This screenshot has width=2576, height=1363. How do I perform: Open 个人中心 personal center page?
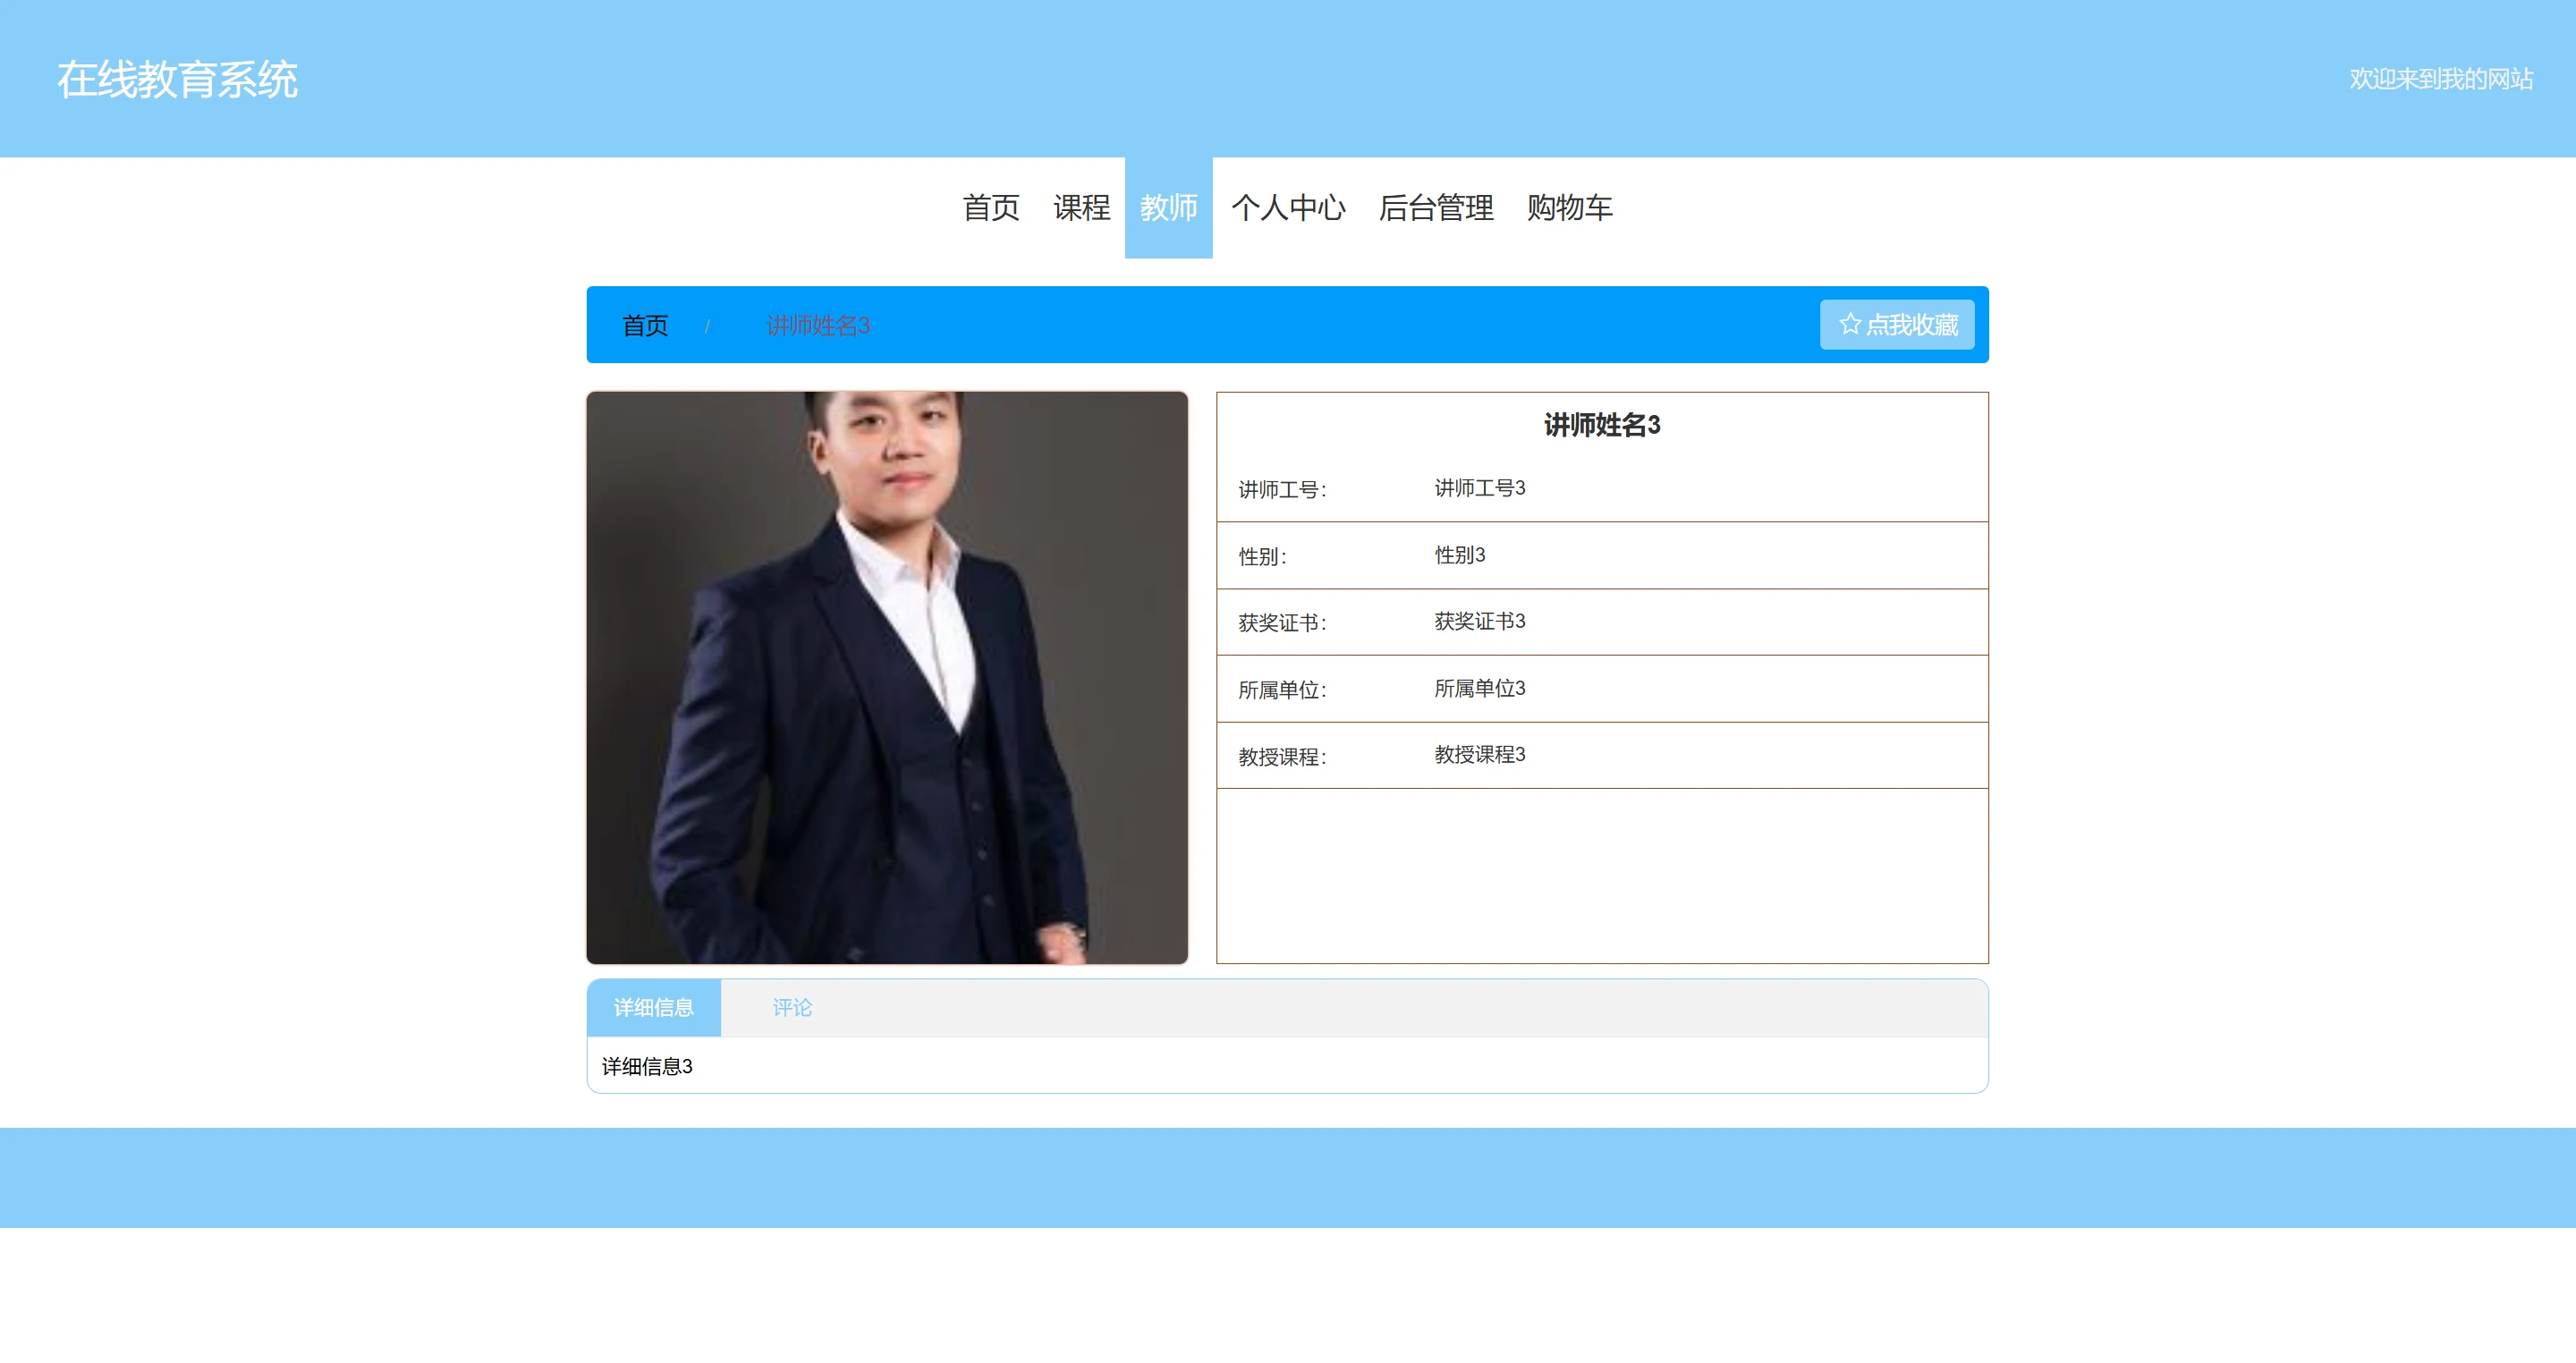tap(1288, 207)
